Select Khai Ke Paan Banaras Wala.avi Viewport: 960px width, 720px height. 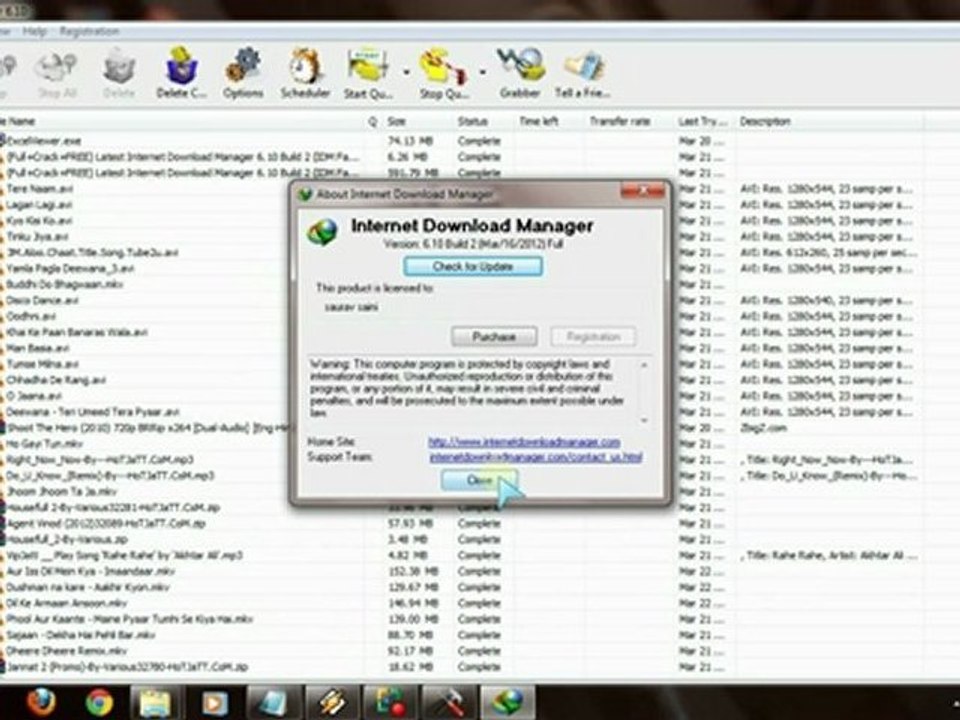77,332
